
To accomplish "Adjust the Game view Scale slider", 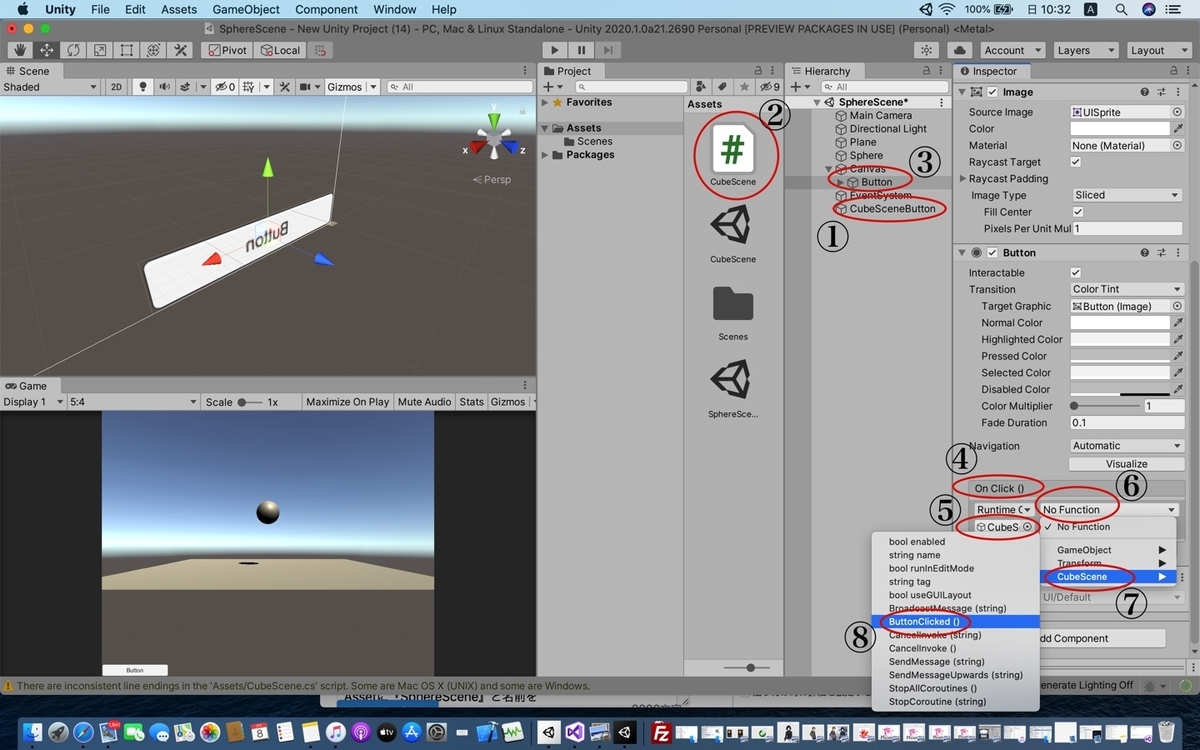I will tap(250, 402).
